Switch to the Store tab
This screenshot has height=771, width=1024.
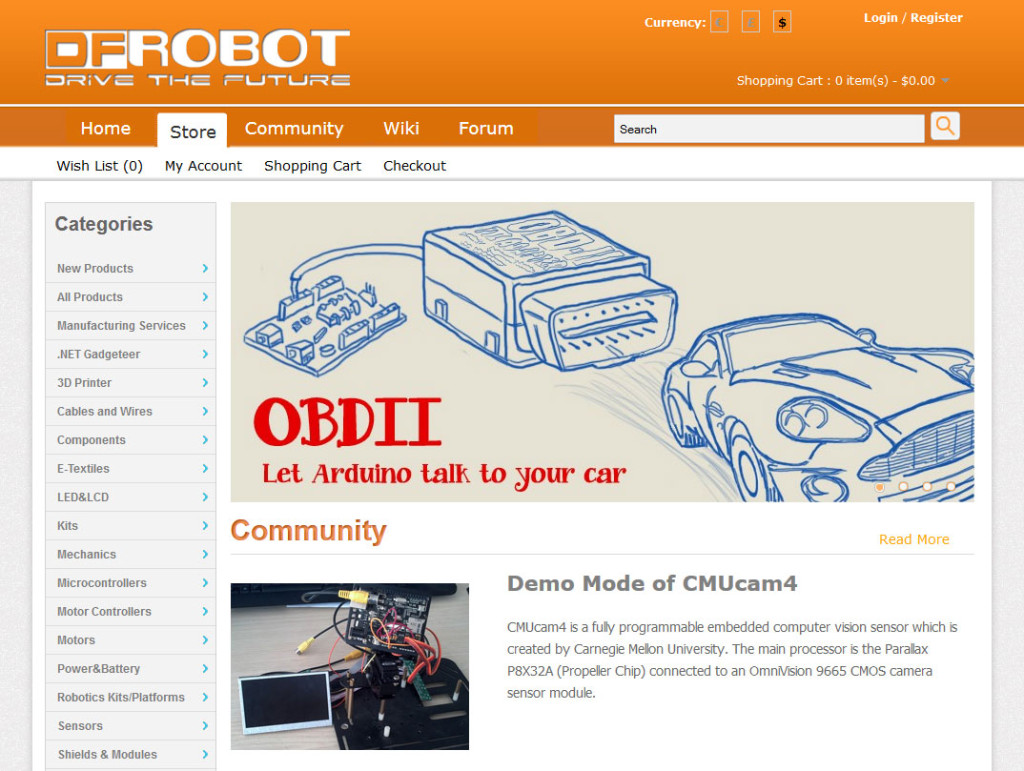pos(193,131)
